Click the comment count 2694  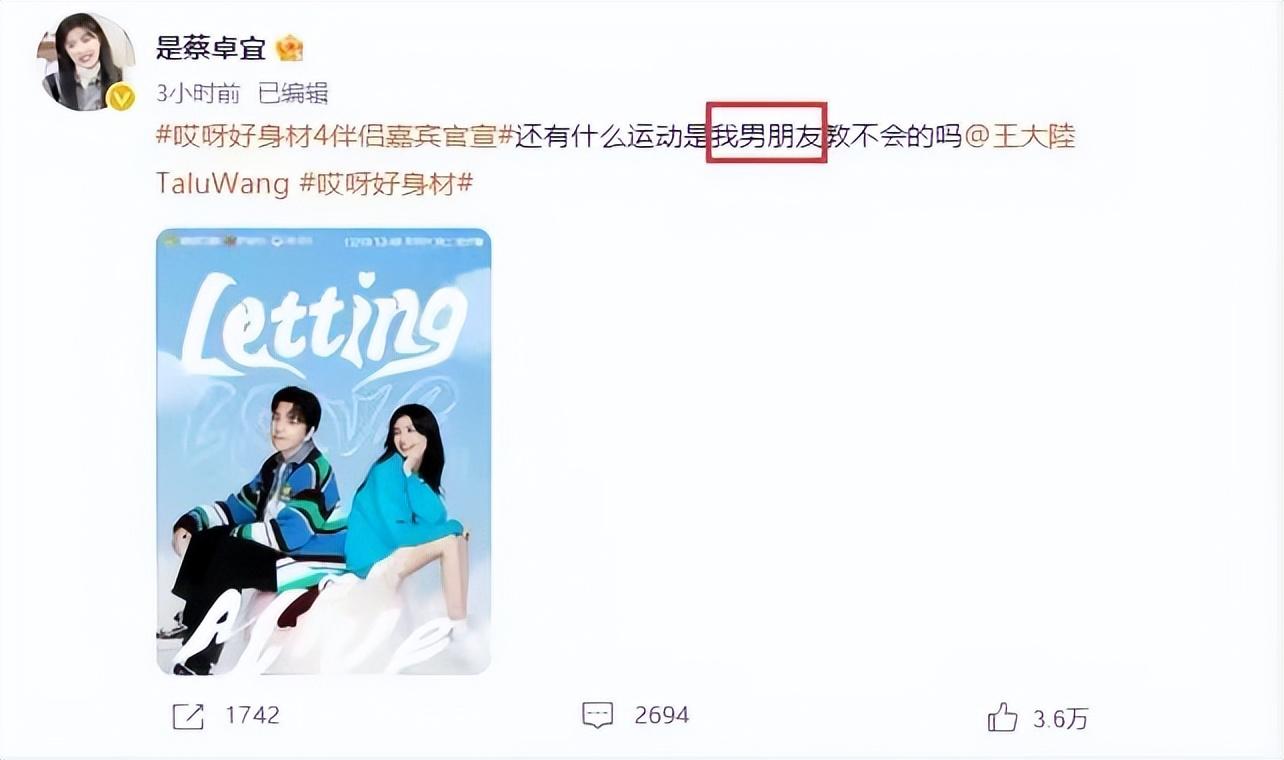click(662, 715)
